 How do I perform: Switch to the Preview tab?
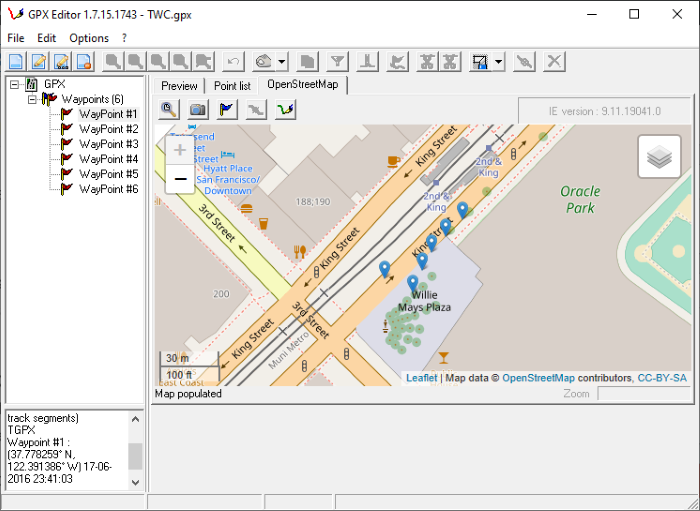click(x=179, y=86)
